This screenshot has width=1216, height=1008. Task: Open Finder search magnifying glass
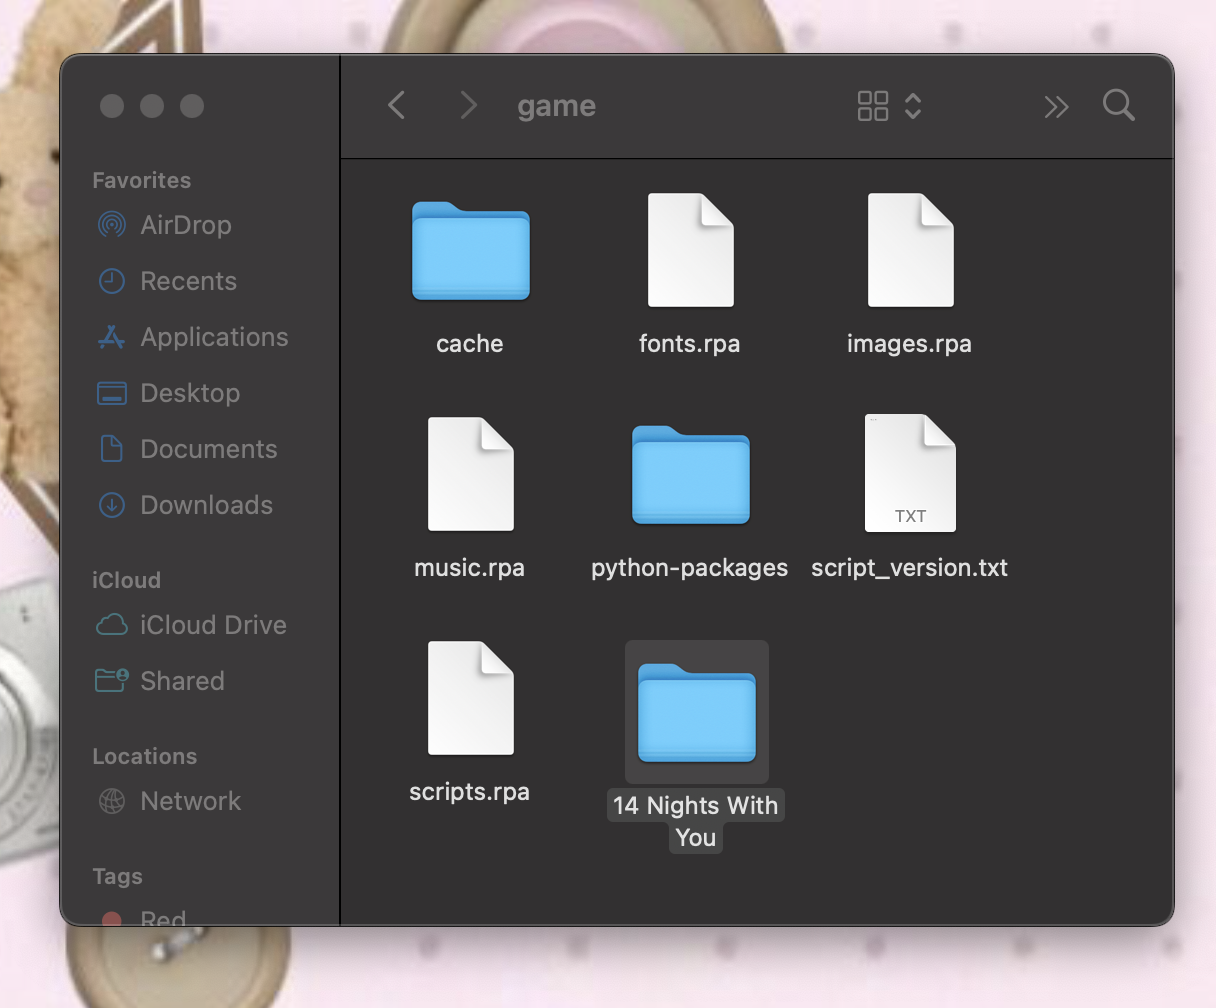(x=1119, y=105)
